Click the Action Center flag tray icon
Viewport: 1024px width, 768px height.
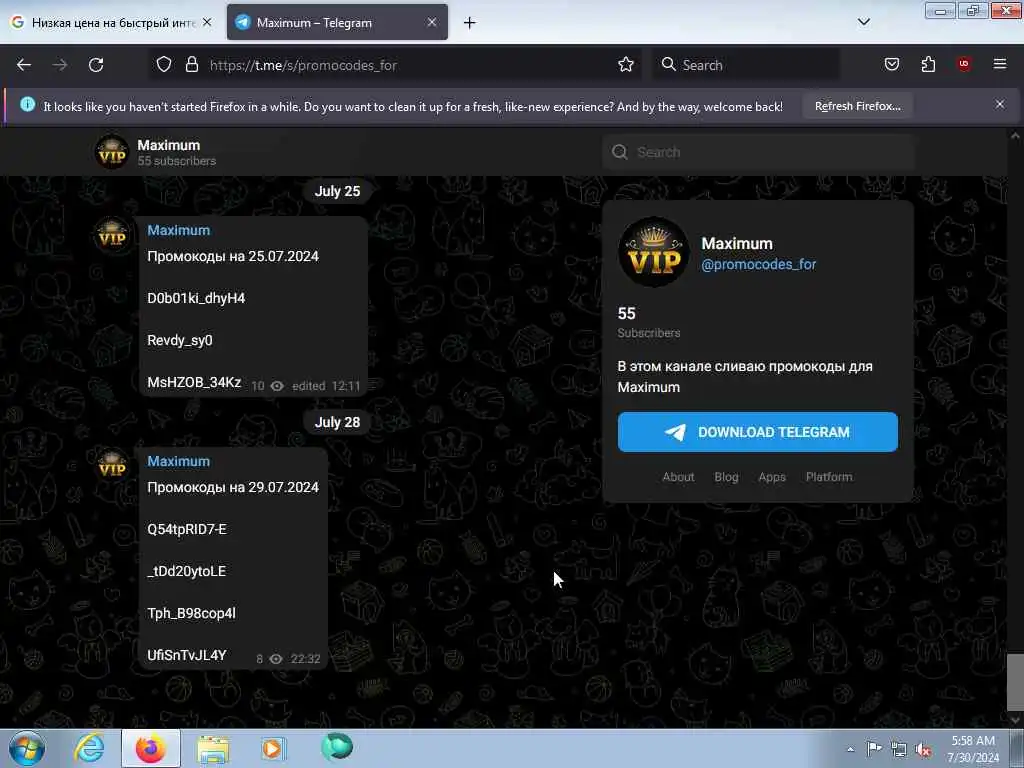point(874,749)
